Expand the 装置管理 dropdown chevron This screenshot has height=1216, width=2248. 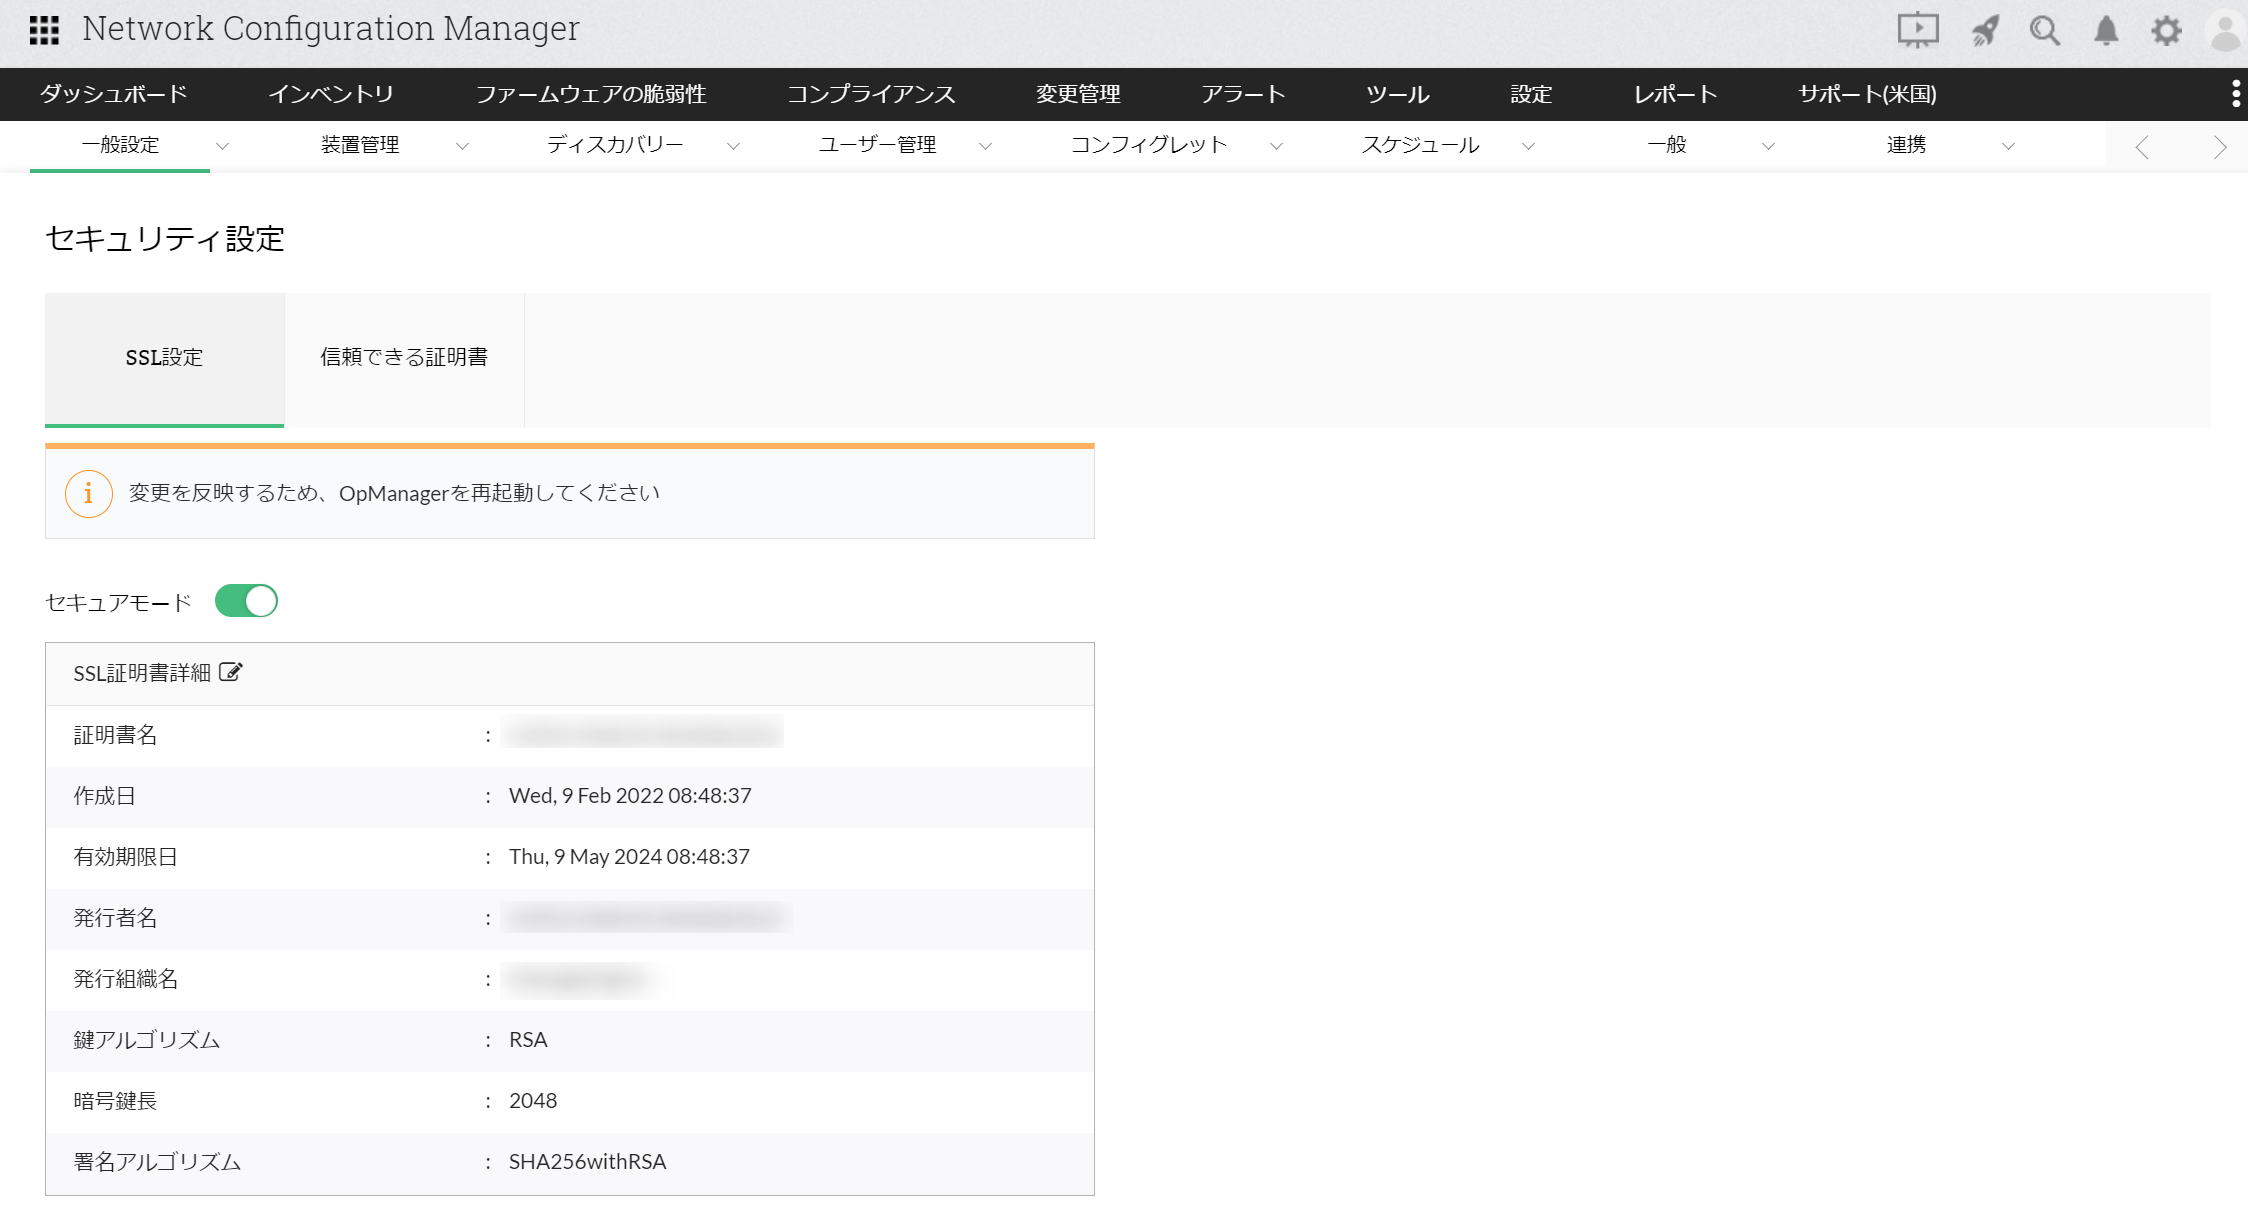(x=462, y=146)
